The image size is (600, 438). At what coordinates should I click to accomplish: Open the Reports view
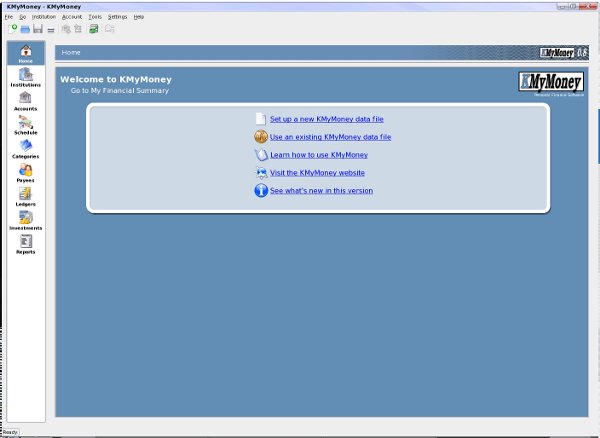(26, 244)
